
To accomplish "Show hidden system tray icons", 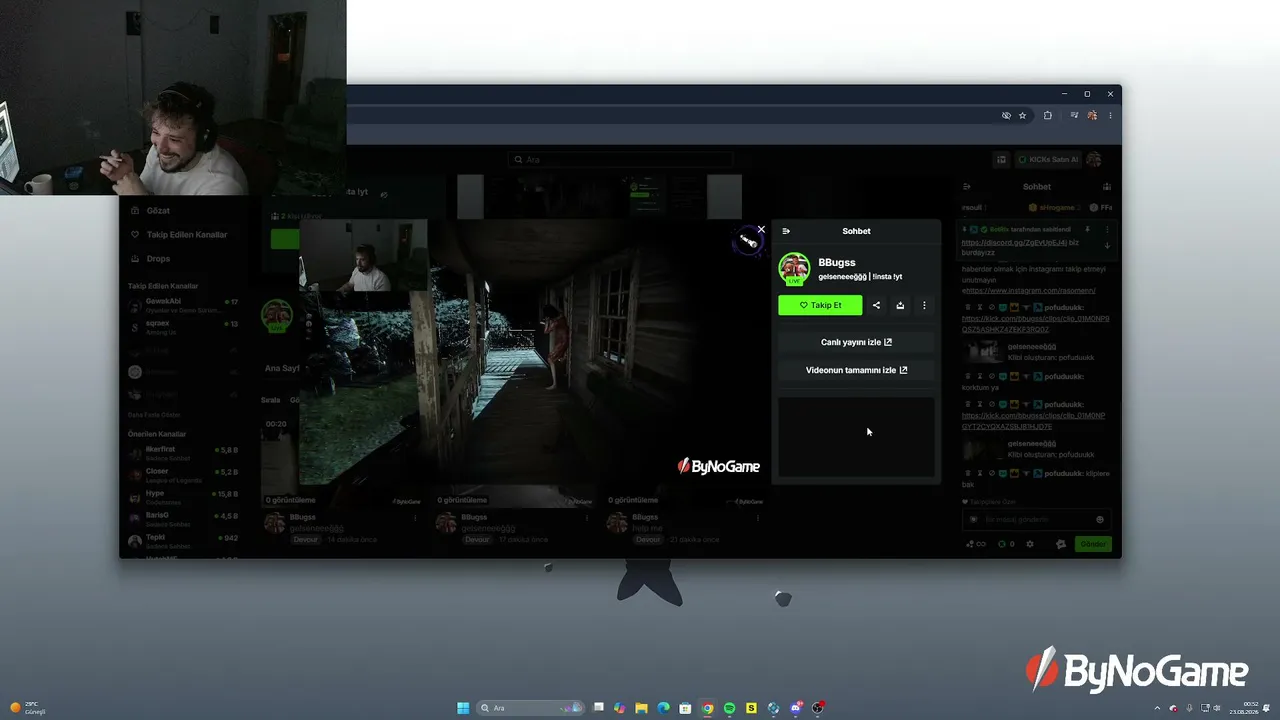I will 1158,708.
